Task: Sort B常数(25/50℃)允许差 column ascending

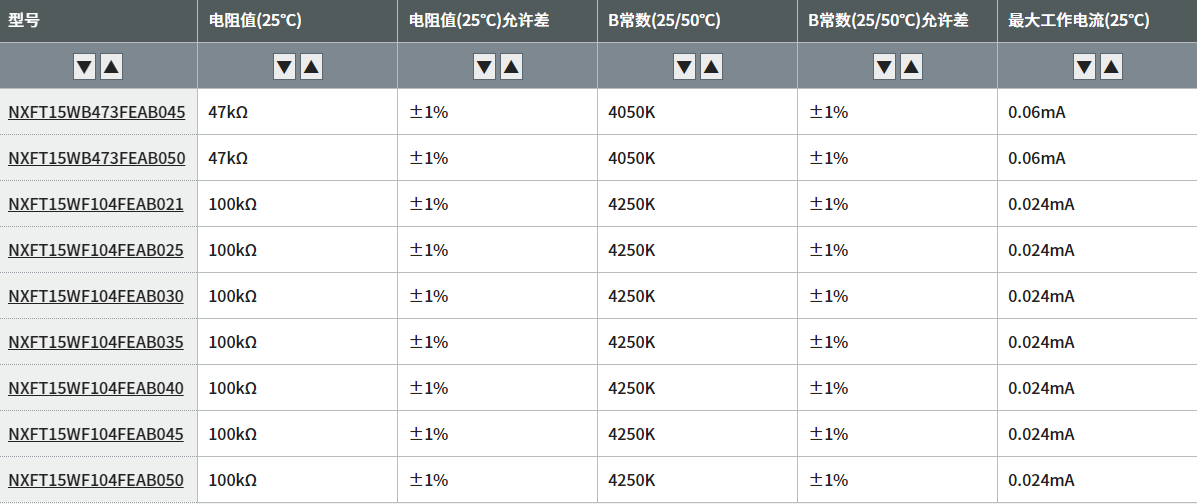Action: click(x=911, y=66)
